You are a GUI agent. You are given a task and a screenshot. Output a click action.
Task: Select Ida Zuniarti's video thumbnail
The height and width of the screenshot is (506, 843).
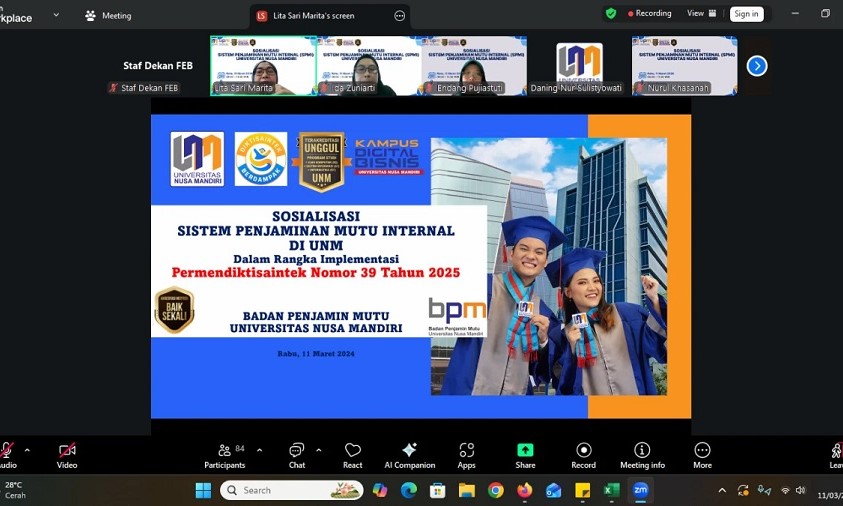[368, 66]
